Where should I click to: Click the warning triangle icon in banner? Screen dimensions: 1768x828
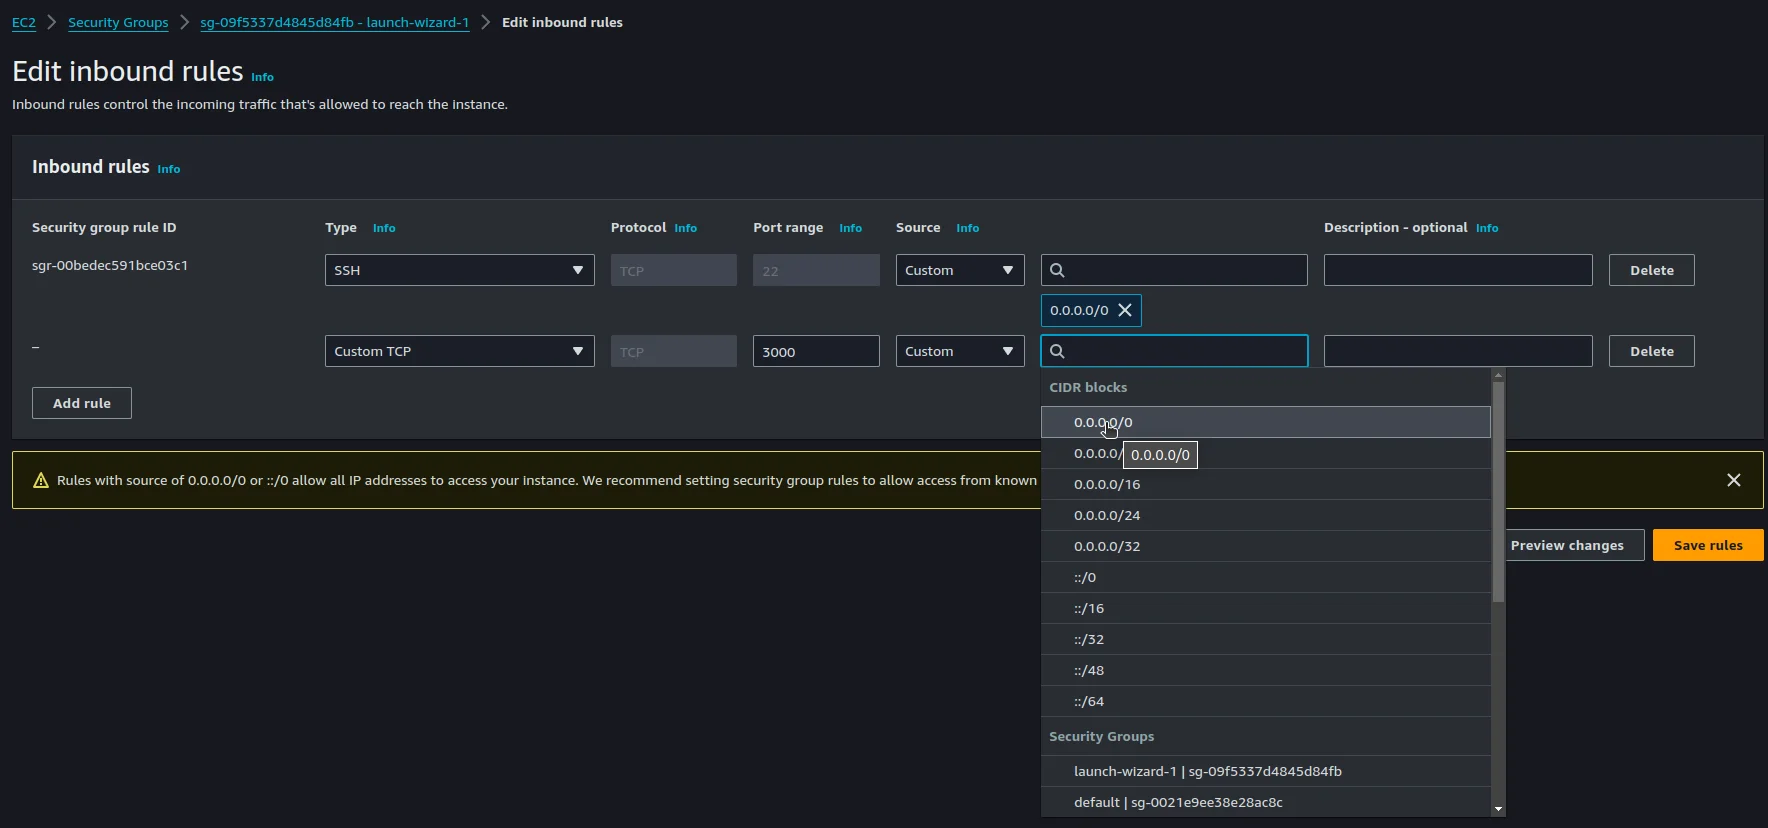point(41,481)
